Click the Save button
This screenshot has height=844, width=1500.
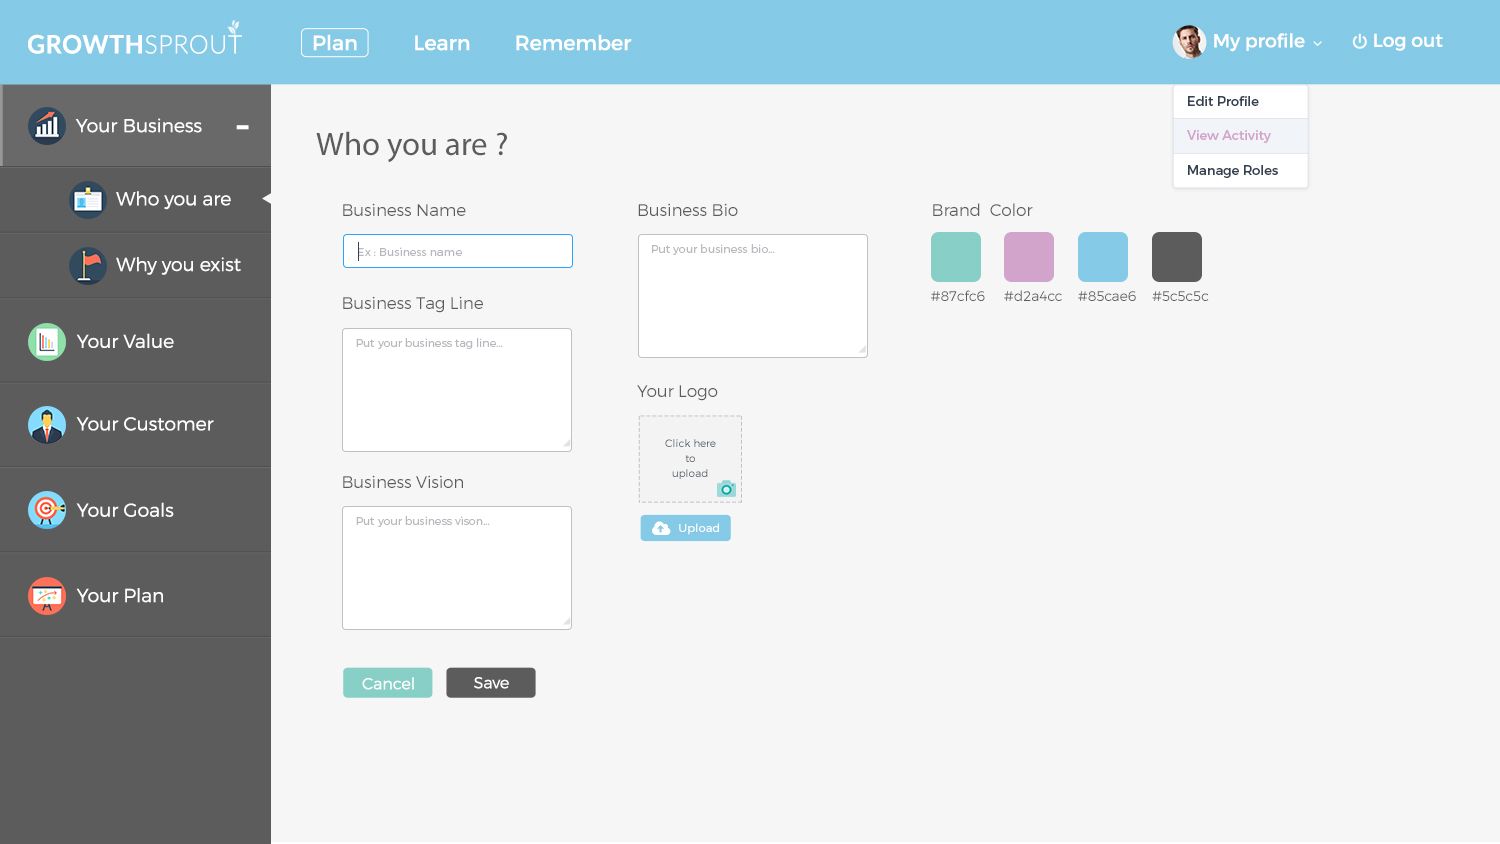click(x=491, y=683)
